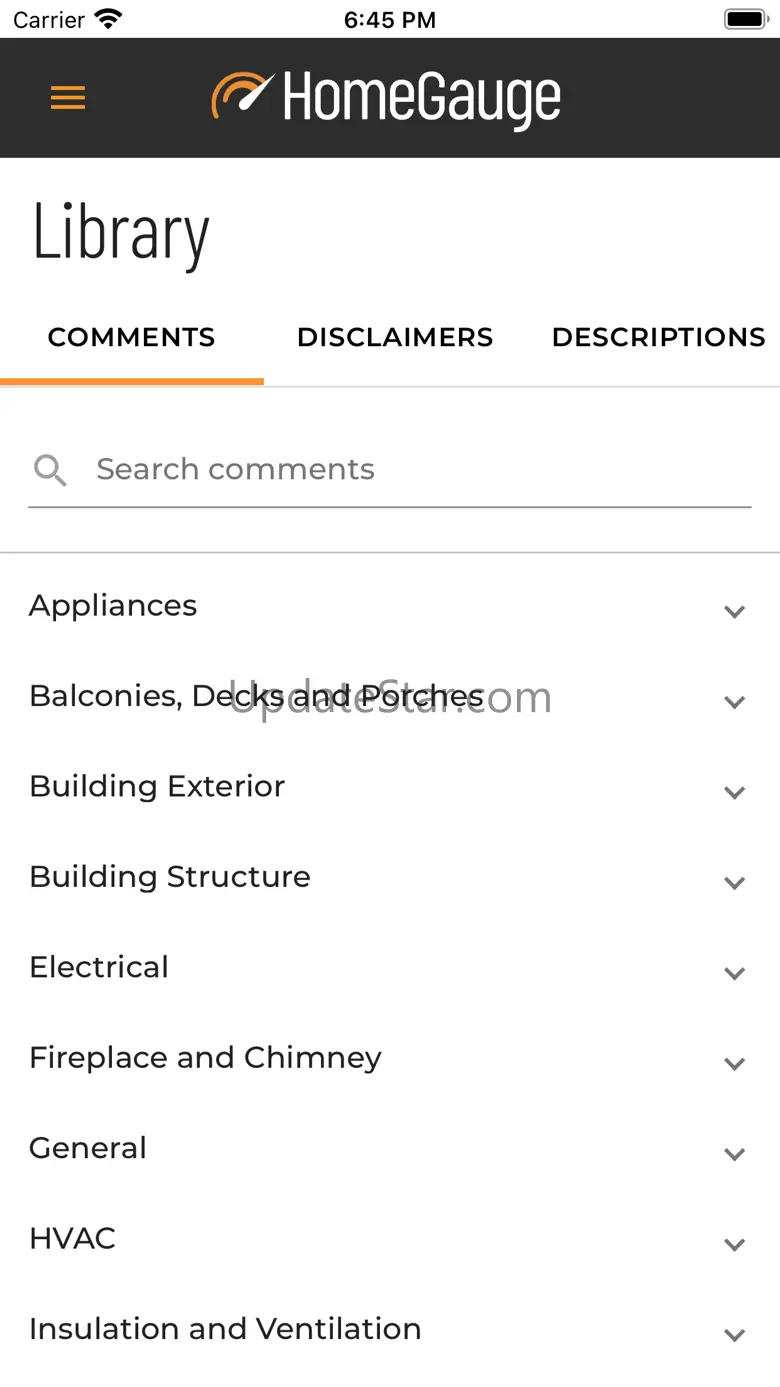Click the Wi-Fi status icon
The height and width of the screenshot is (1387, 780).
pyautogui.click(x=108, y=19)
